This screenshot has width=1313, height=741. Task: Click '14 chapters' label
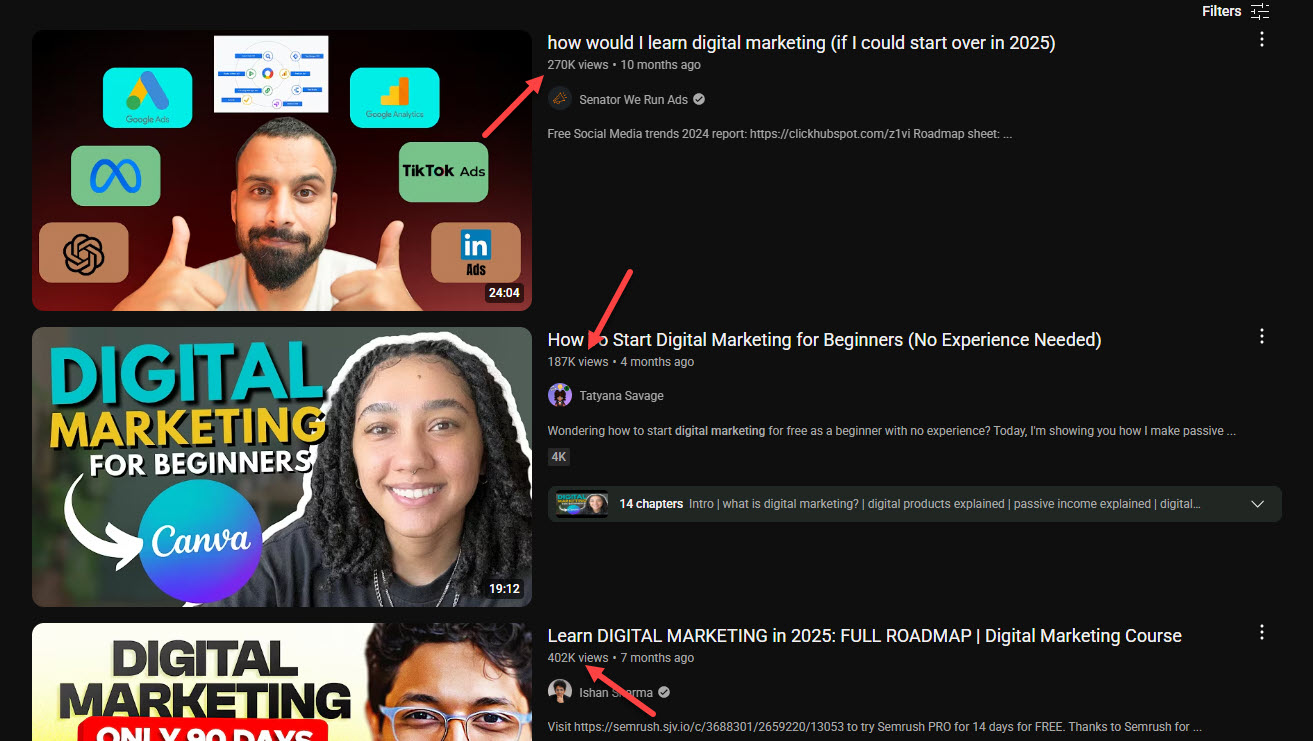(x=651, y=504)
